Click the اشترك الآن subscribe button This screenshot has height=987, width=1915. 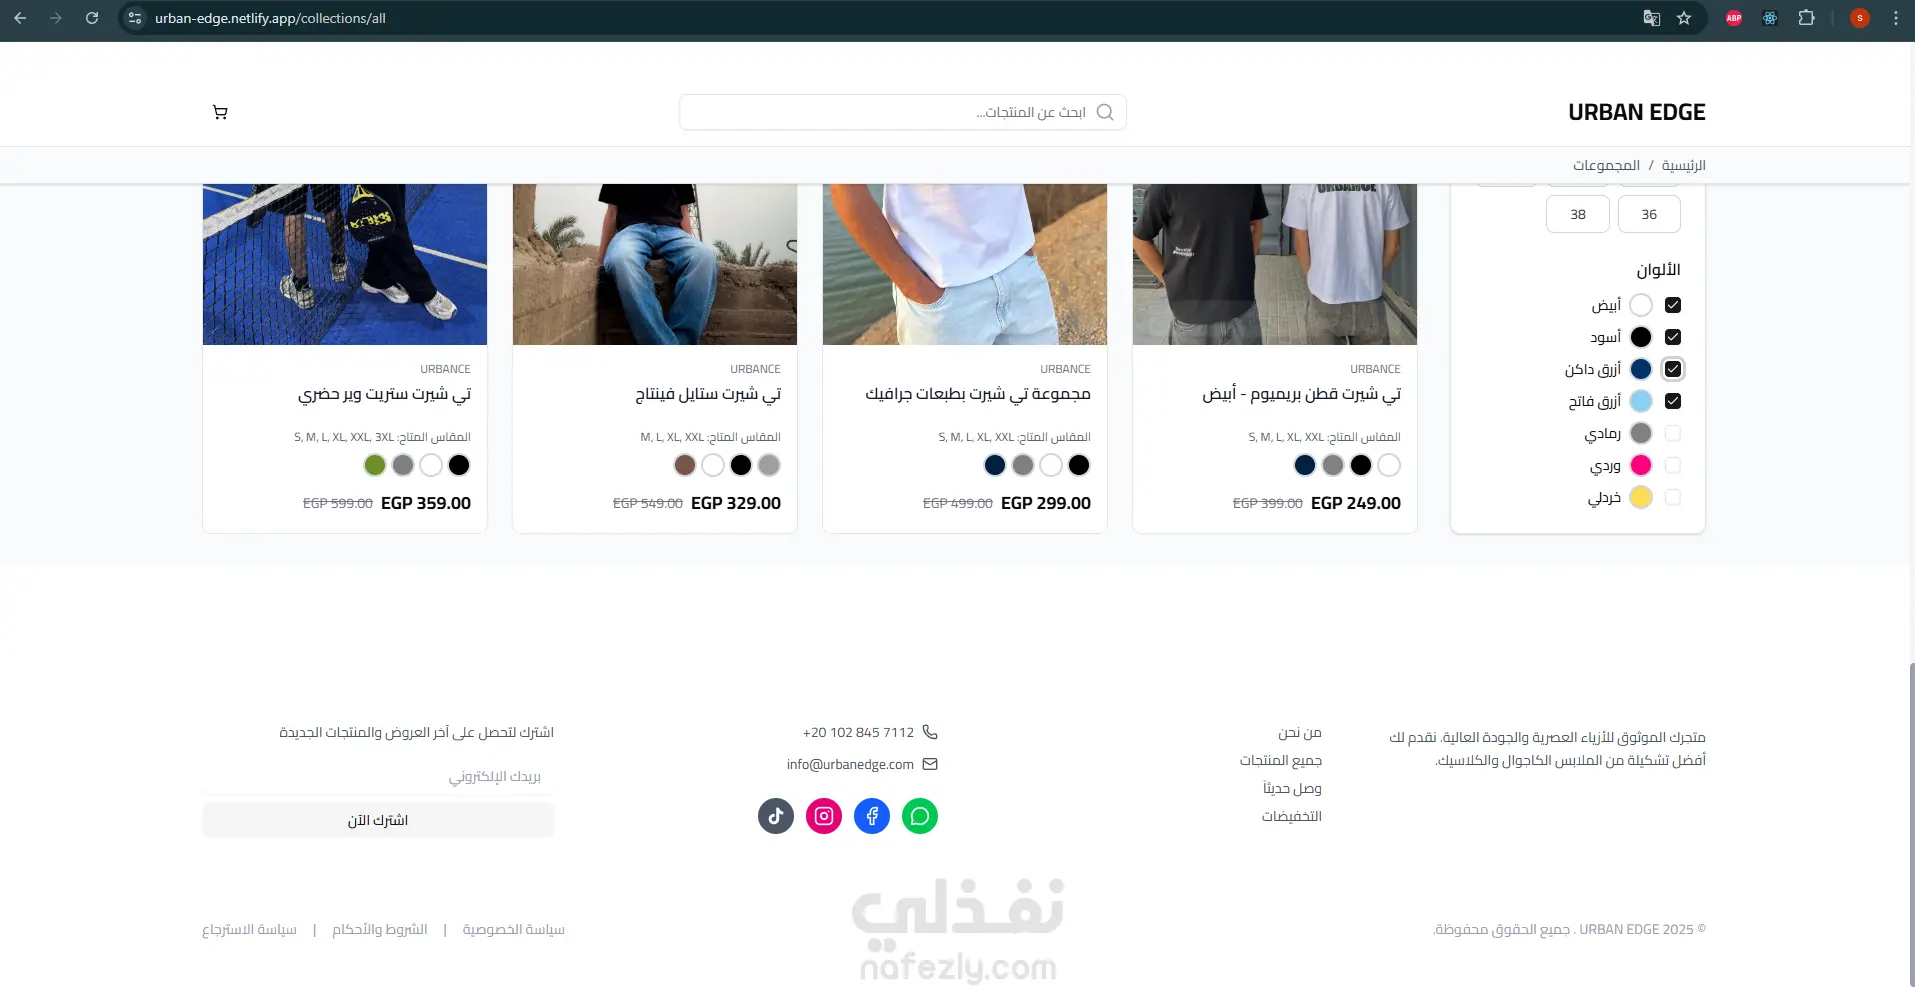[x=378, y=820]
